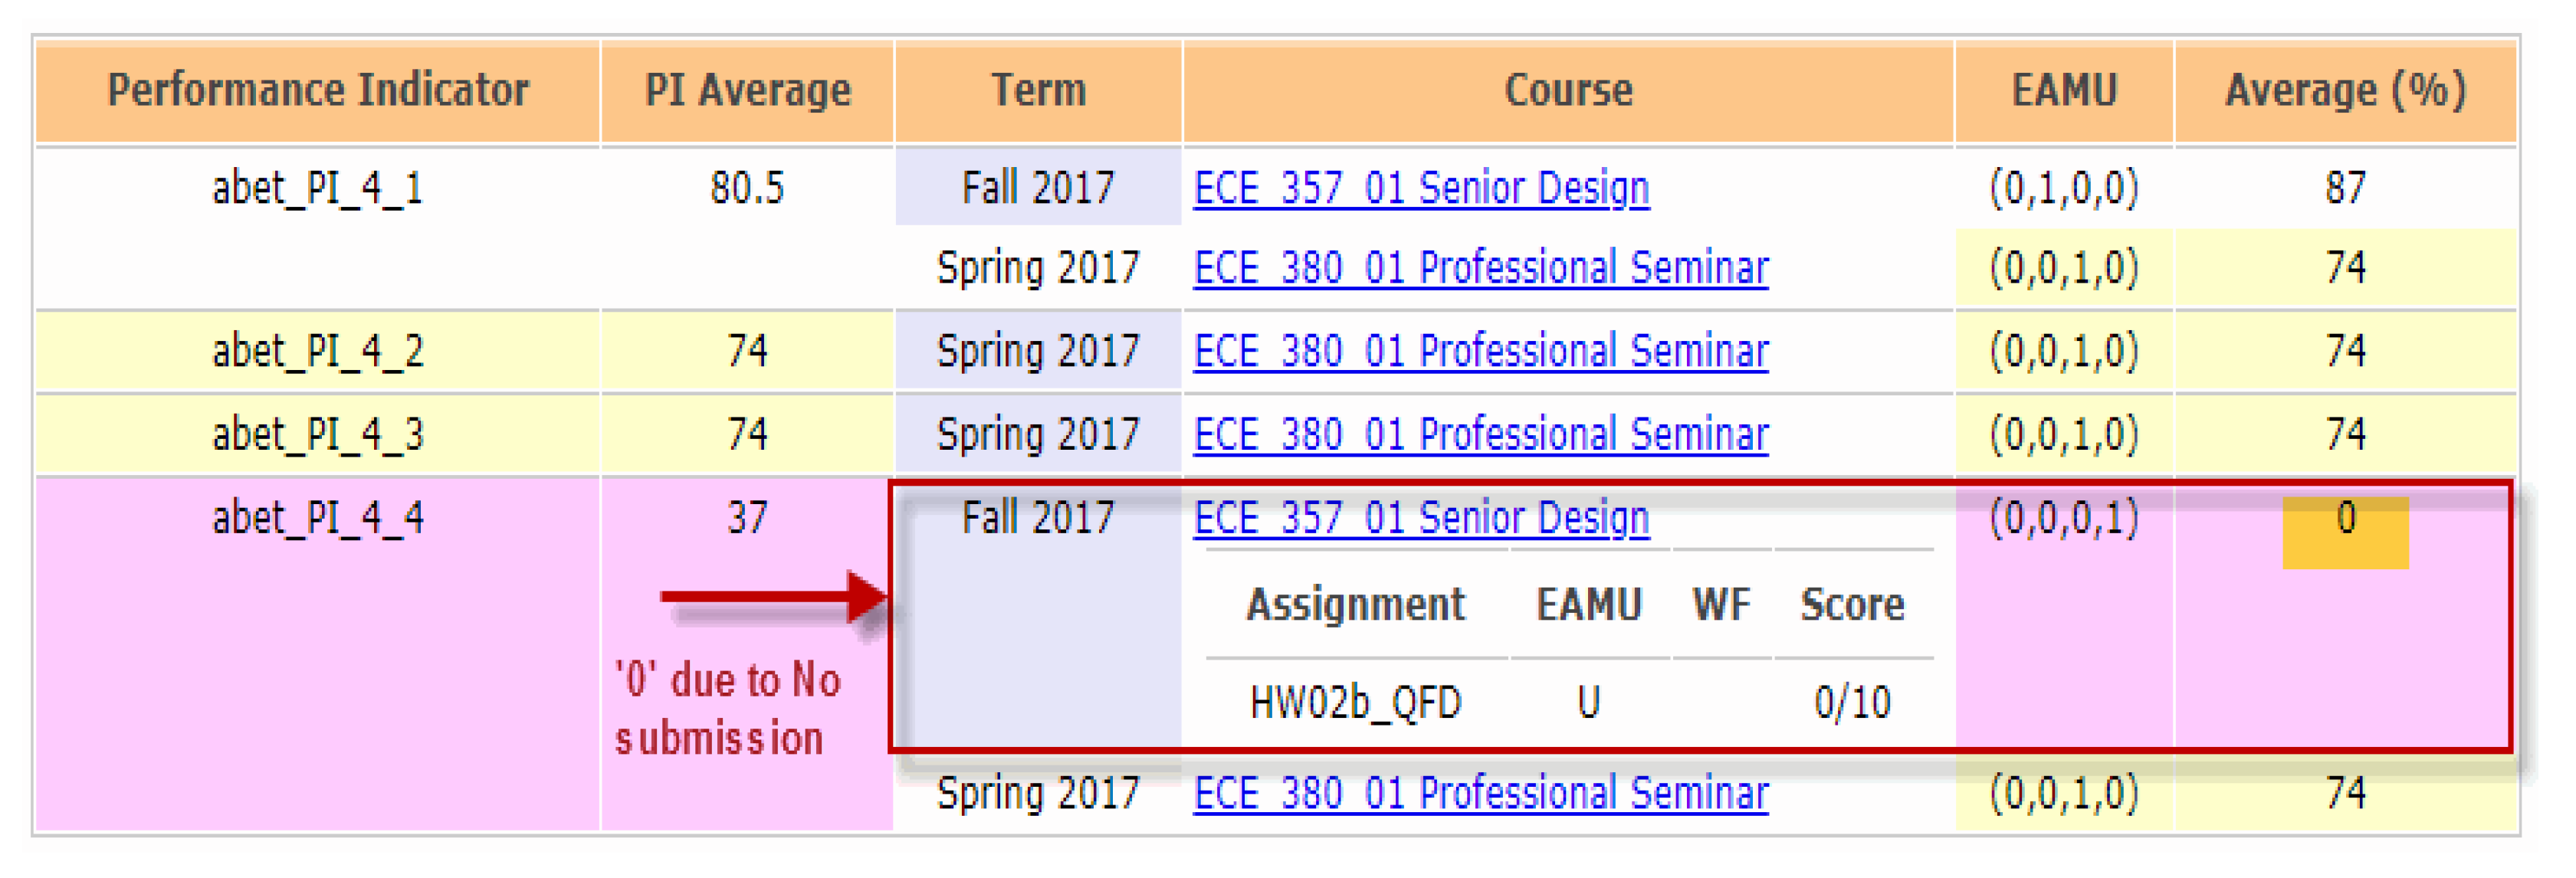Click the EAMU column header in top row

[2064, 91]
